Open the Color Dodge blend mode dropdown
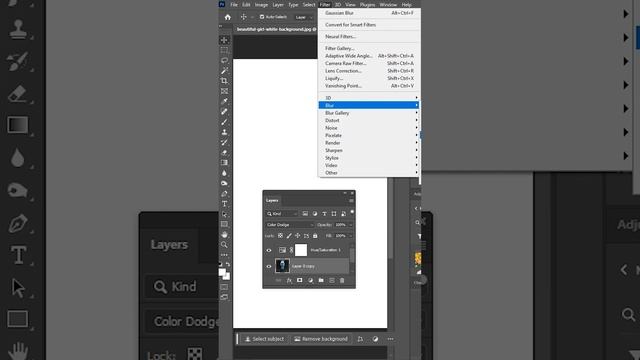This screenshot has height=360, width=640. (x=290, y=225)
